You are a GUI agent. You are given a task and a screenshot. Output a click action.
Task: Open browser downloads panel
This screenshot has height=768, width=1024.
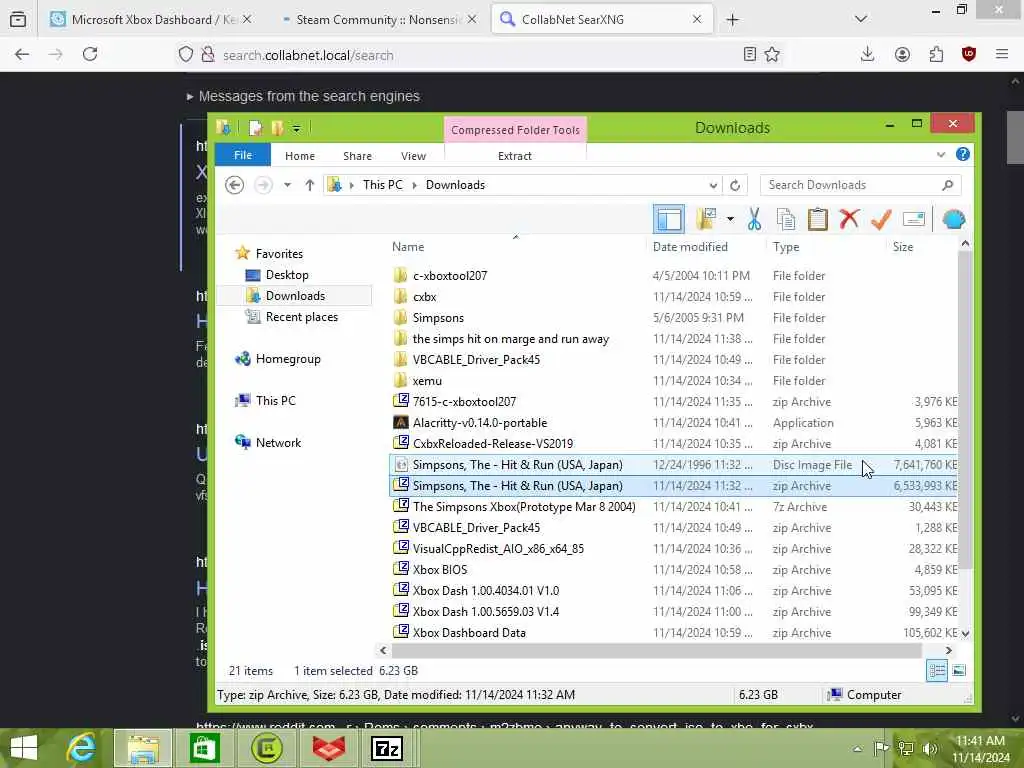867,55
